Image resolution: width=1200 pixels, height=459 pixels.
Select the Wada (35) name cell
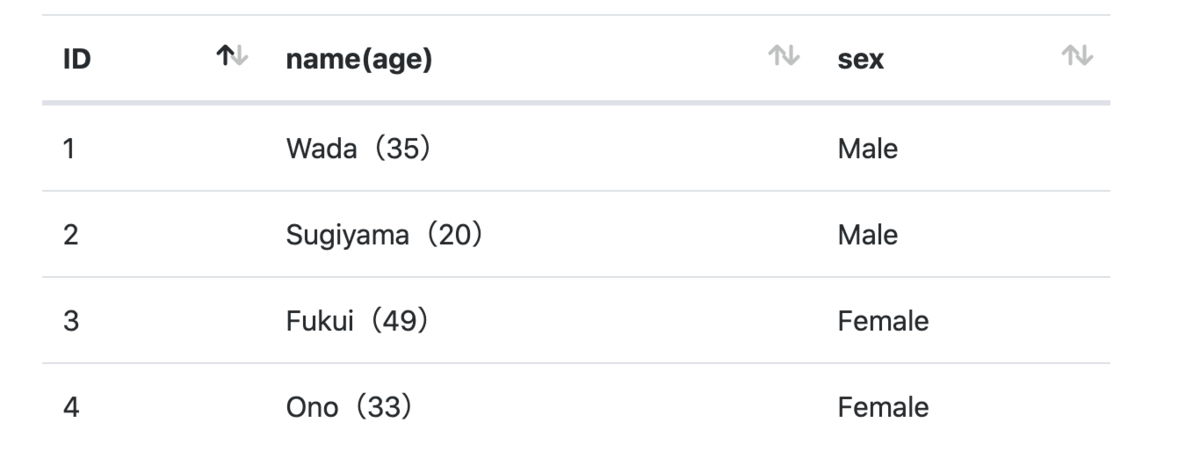tap(358, 149)
